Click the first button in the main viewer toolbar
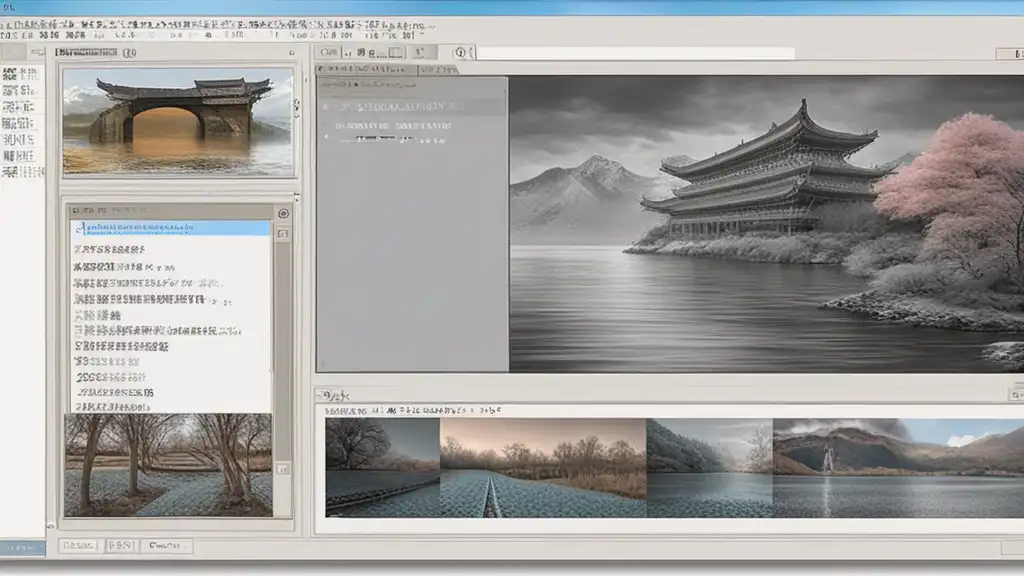Viewport: 1024px width, 576px height. [327, 53]
